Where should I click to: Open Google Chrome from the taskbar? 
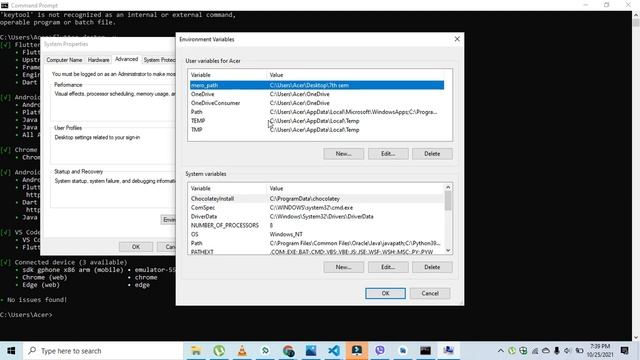click(x=288, y=351)
